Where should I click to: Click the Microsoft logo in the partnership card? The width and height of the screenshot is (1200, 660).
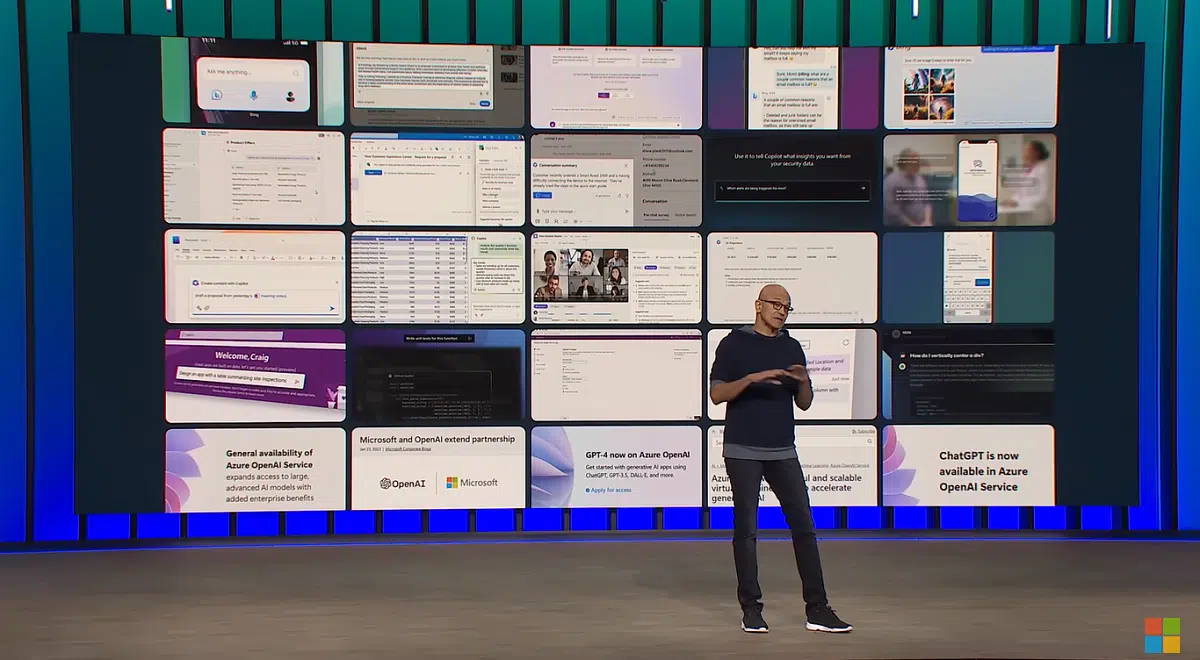click(471, 483)
